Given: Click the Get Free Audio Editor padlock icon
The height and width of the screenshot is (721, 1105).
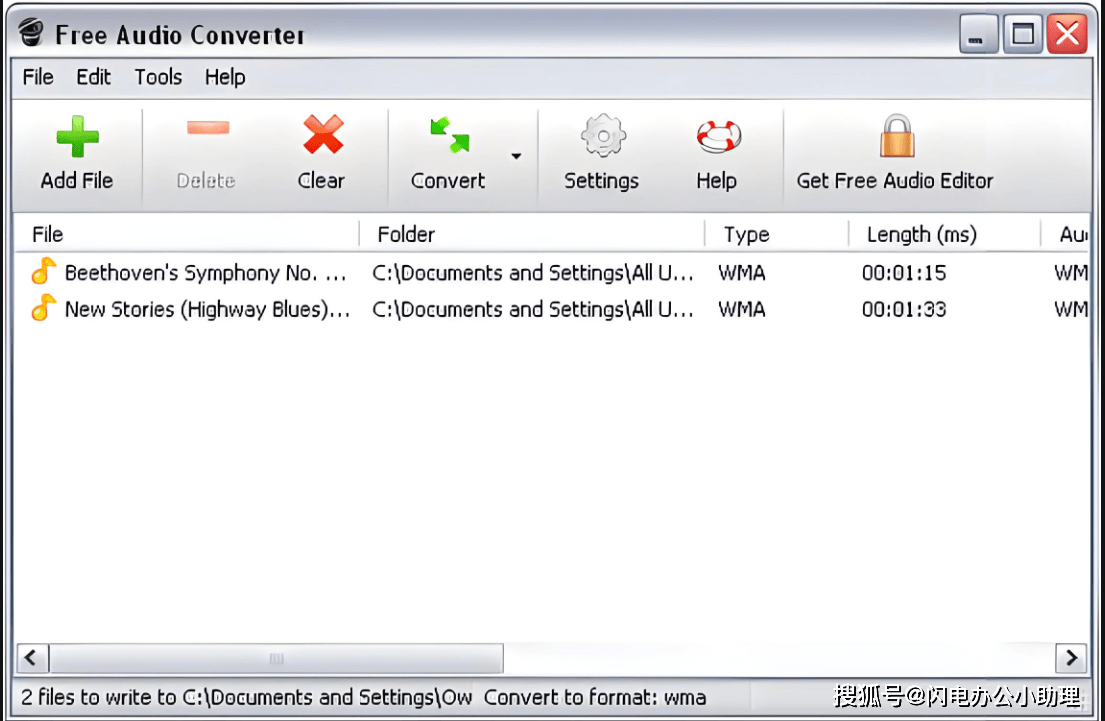Looking at the screenshot, I should point(897,135).
